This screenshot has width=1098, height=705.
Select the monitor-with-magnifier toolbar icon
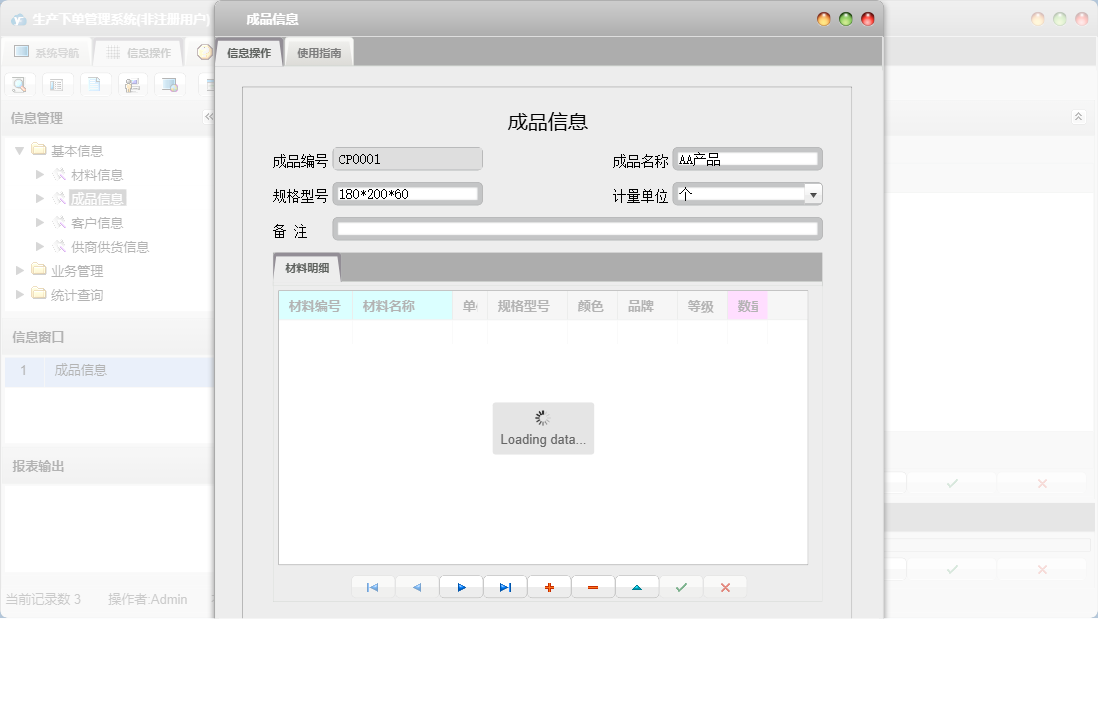click(170, 84)
